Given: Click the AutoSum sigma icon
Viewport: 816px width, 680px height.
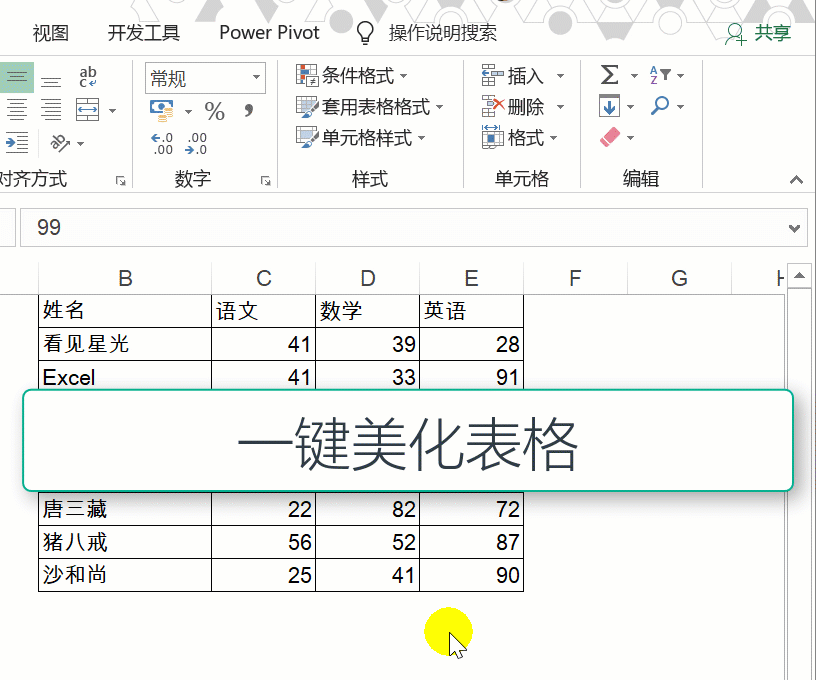Looking at the screenshot, I should point(609,75).
